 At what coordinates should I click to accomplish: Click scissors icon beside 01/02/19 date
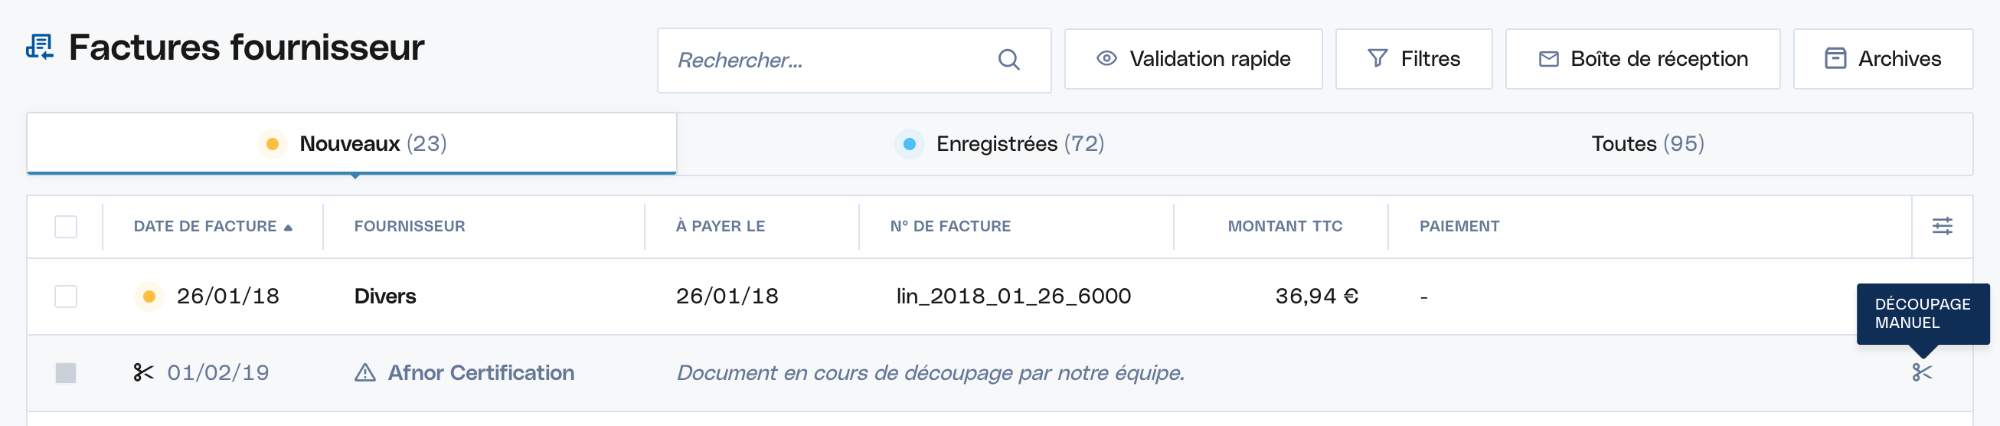(x=143, y=373)
